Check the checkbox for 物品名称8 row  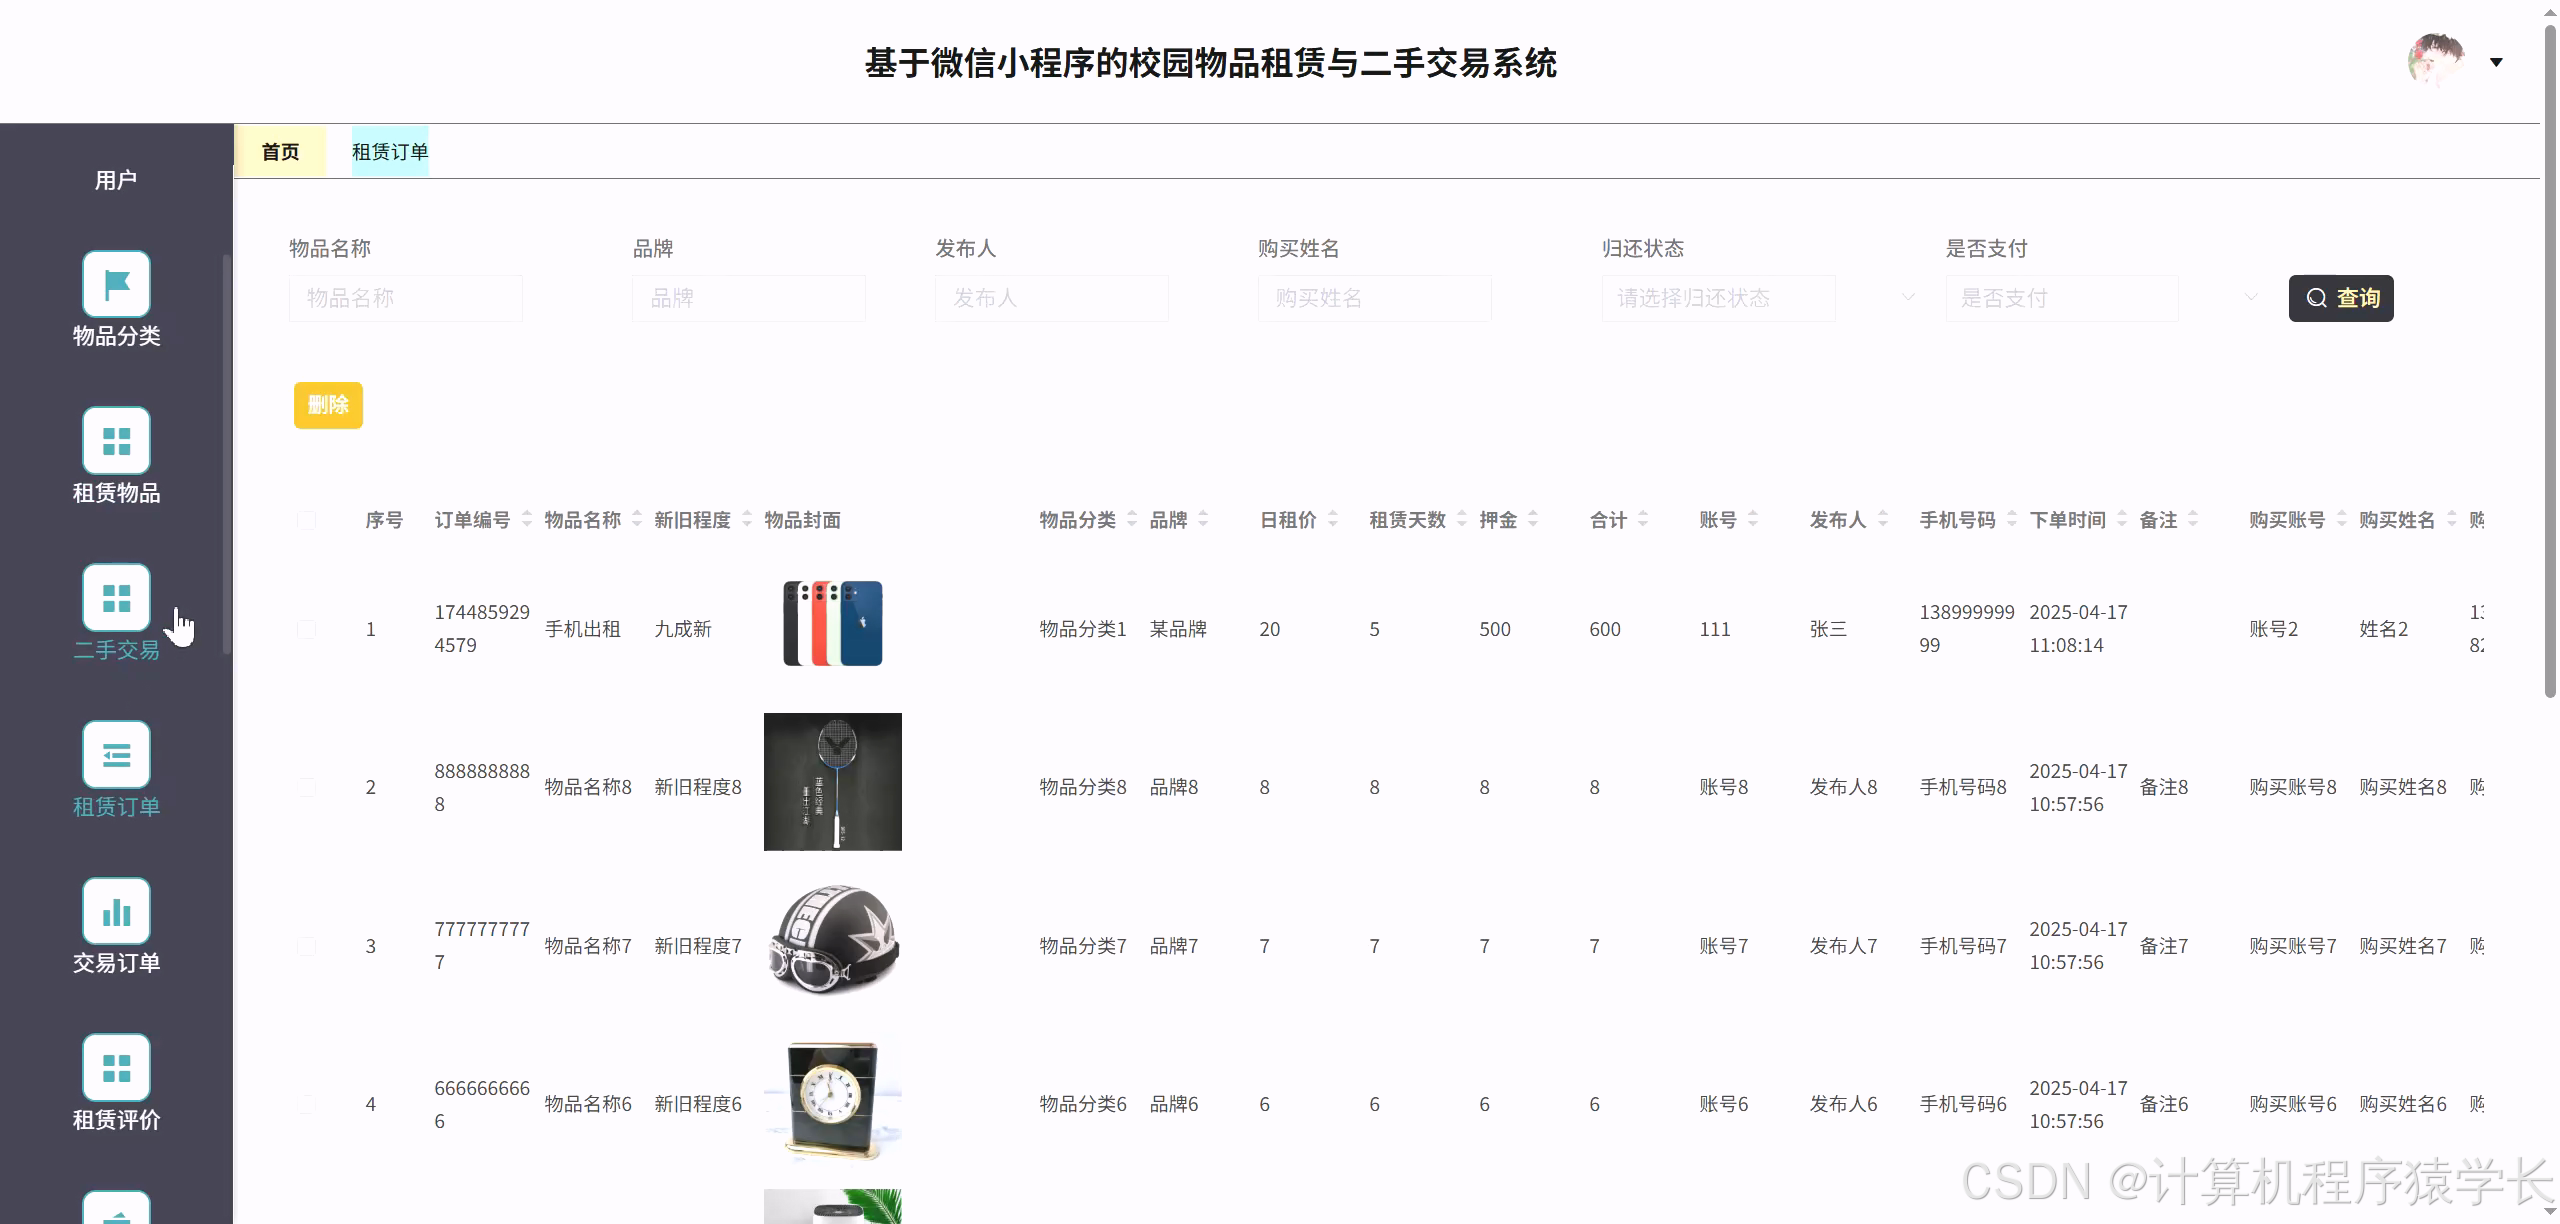(x=306, y=786)
